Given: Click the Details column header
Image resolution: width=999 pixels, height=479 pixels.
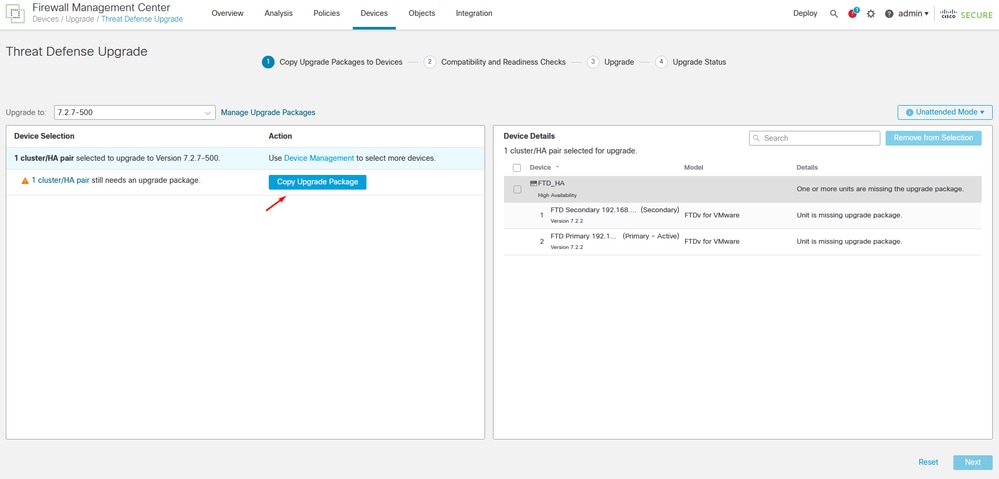Looking at the screenshot, I should 807,167.
